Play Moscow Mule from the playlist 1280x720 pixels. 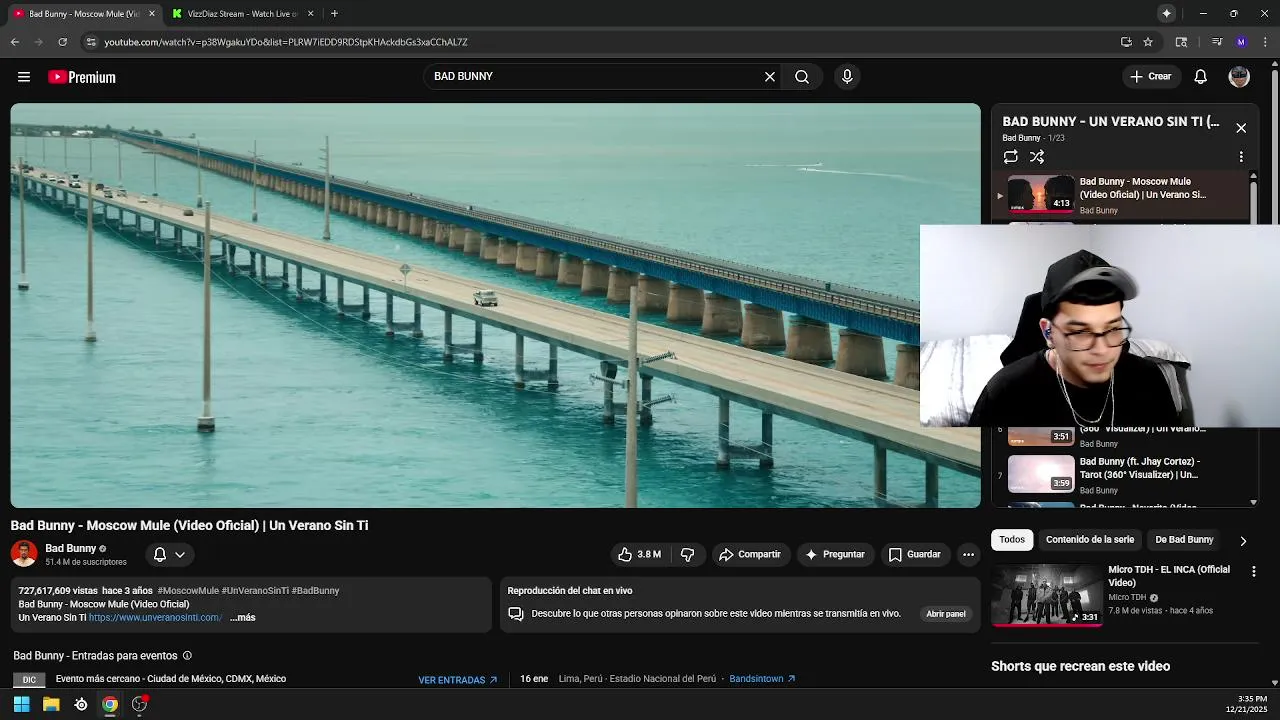coord(1120,195)
